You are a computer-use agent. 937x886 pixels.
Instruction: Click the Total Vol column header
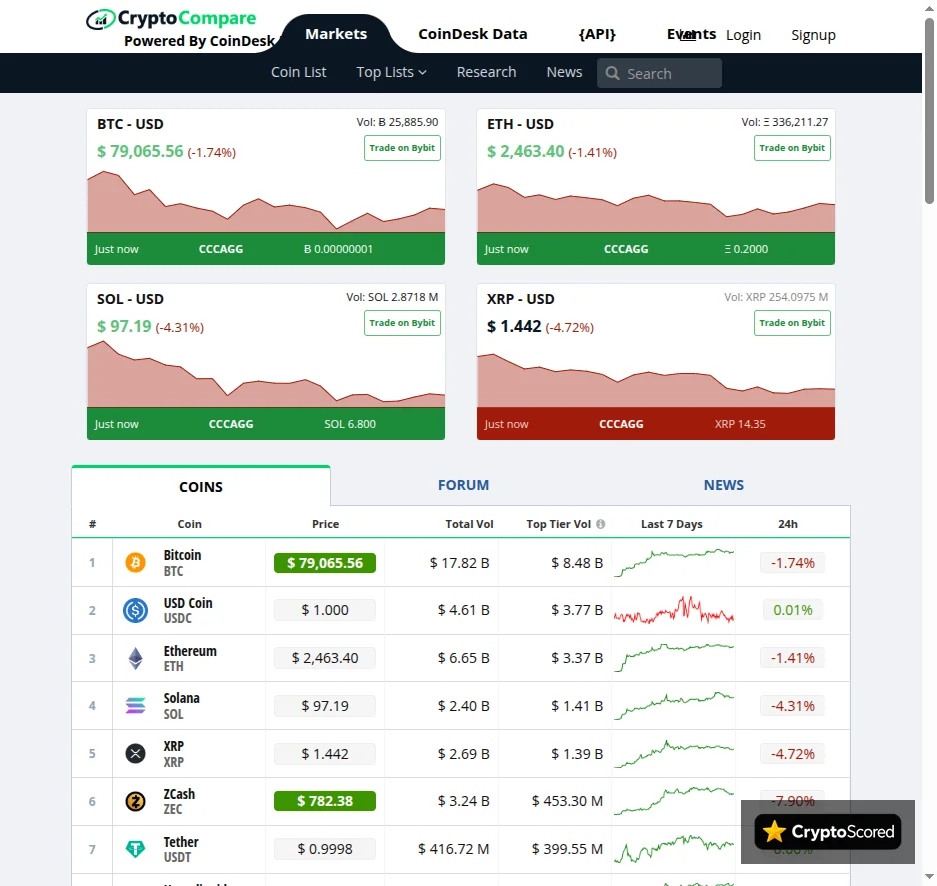469,524
